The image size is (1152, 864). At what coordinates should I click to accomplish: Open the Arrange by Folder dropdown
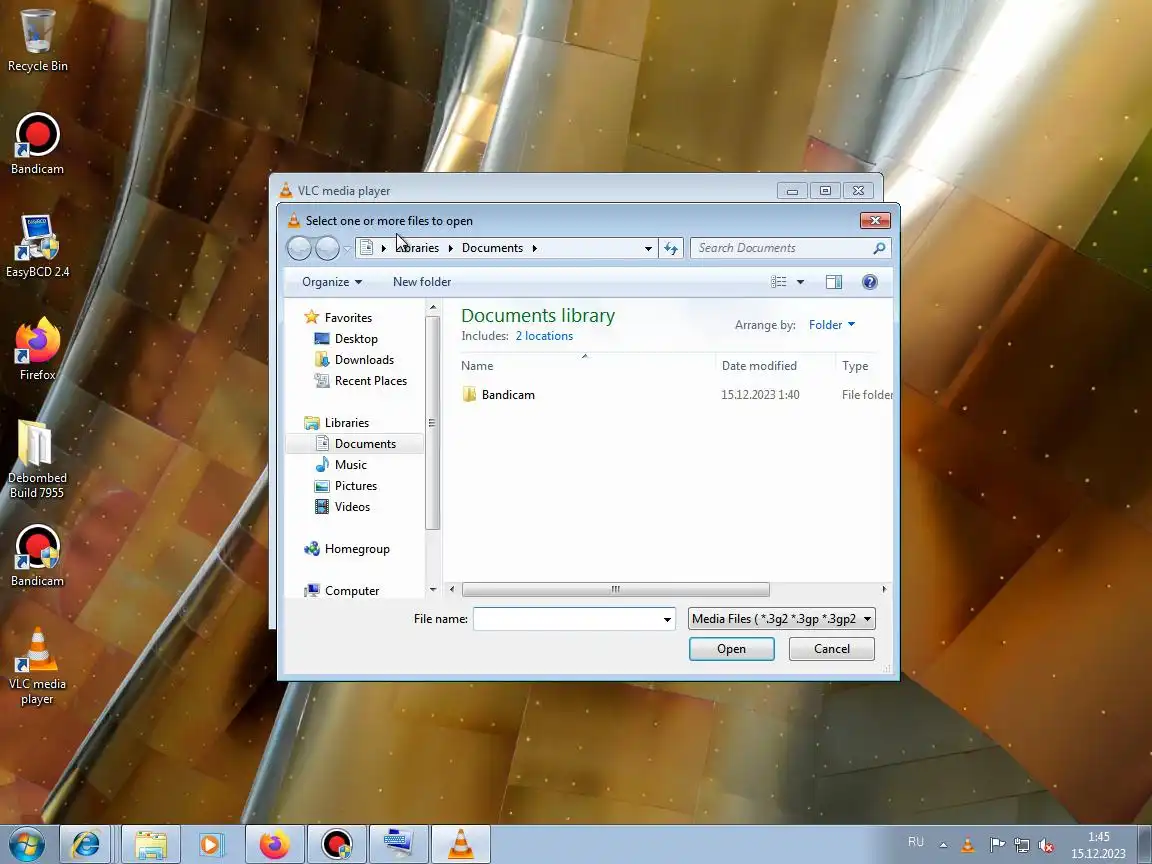point(832,325)
